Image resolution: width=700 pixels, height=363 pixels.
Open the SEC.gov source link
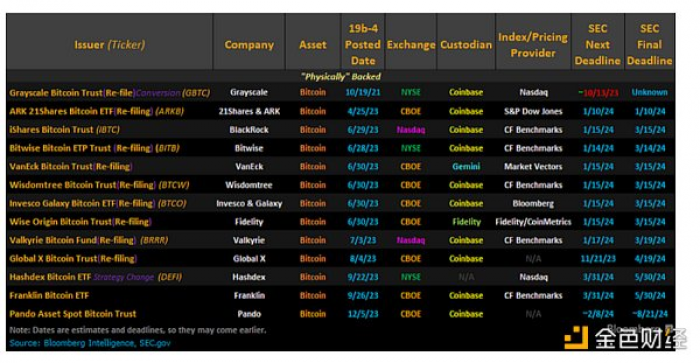click(x=155, y=343)
